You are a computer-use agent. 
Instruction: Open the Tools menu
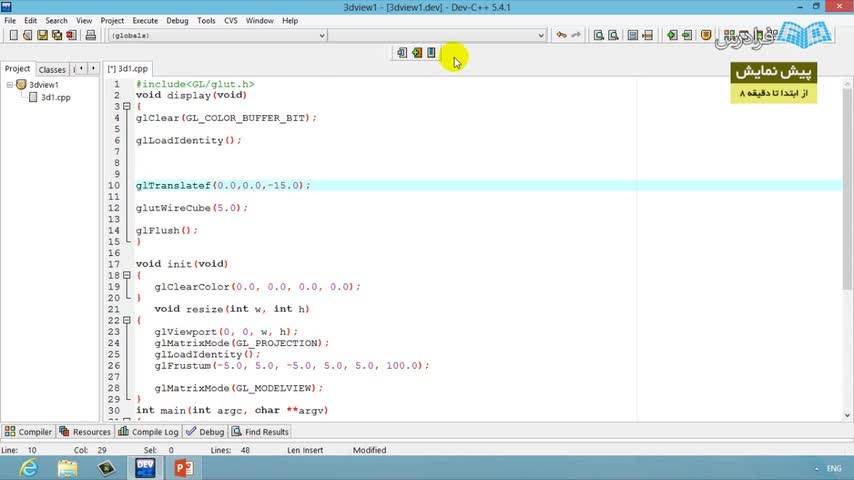[206, 21]
